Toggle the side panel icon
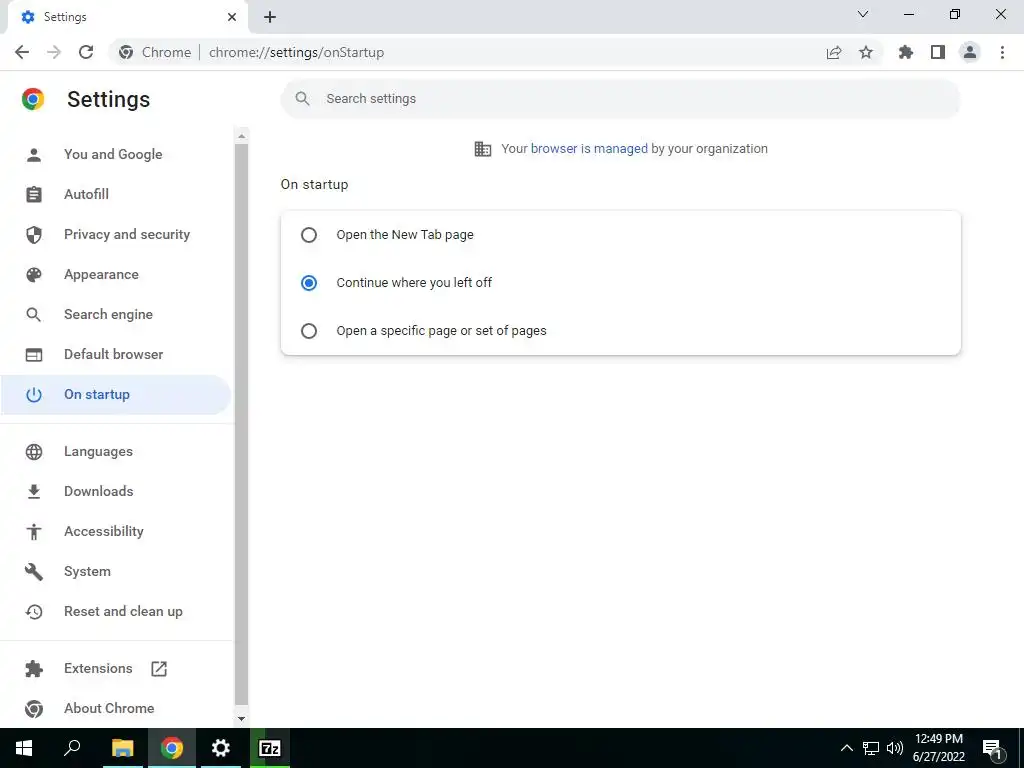This screenshot has height=768, width=1024. click(938, 52)
